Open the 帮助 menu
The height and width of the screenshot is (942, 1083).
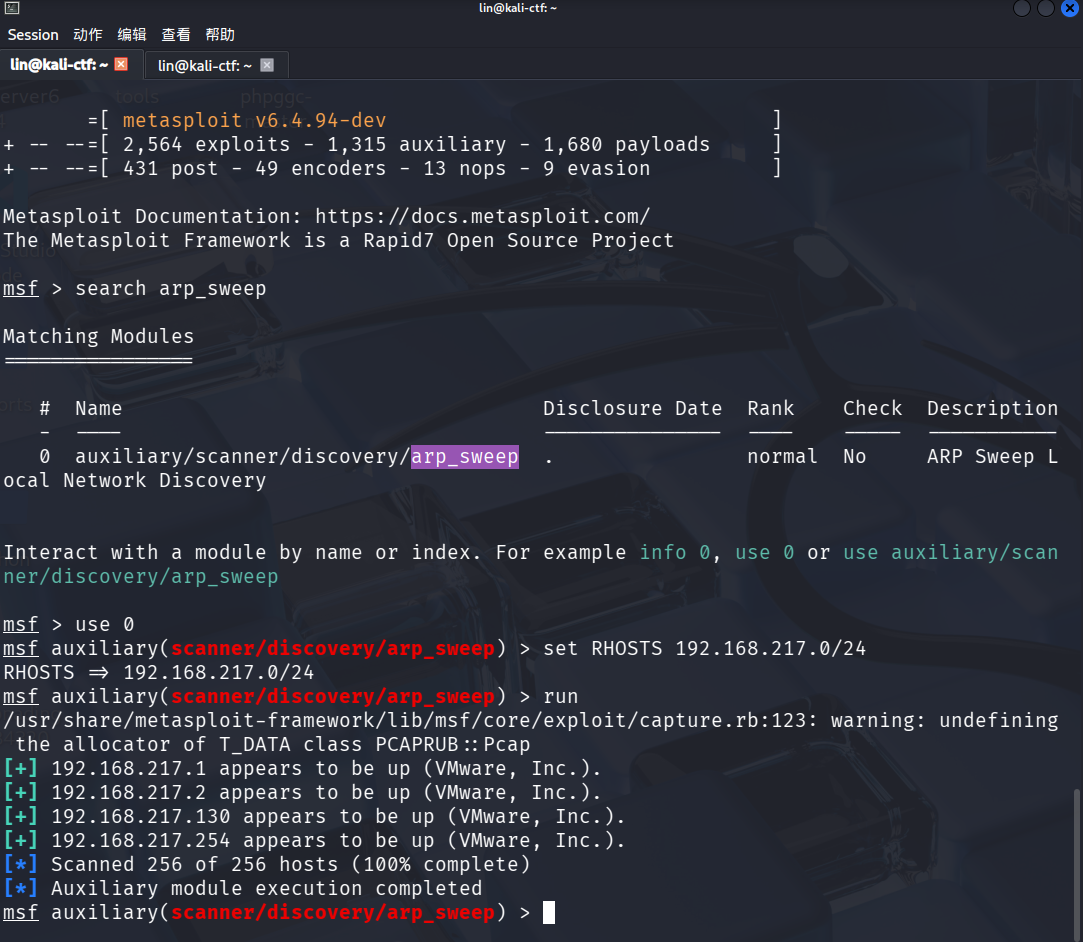(220, 35)
